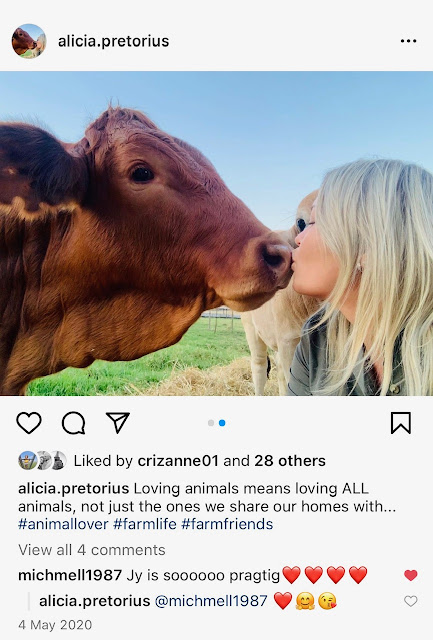Visit crizanne01's profile from likes
Image resolution: width=433 pixels, height=640 pixels.
pyautogui.click(x=178, y=461)
